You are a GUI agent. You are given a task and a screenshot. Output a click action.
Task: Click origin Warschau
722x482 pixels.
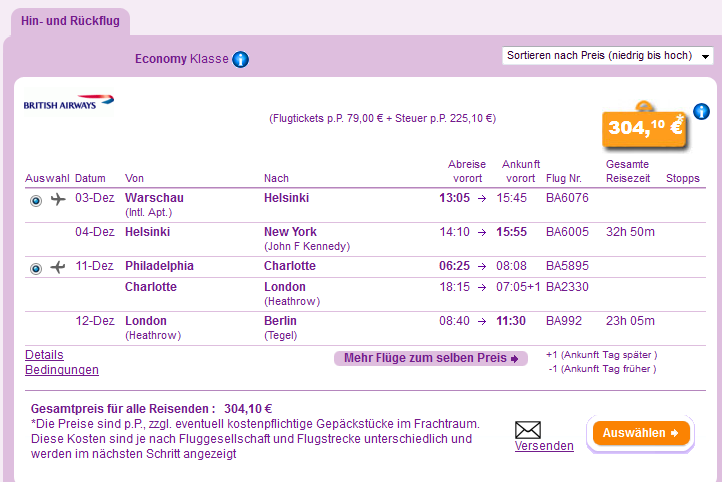(x=154, y=198)
